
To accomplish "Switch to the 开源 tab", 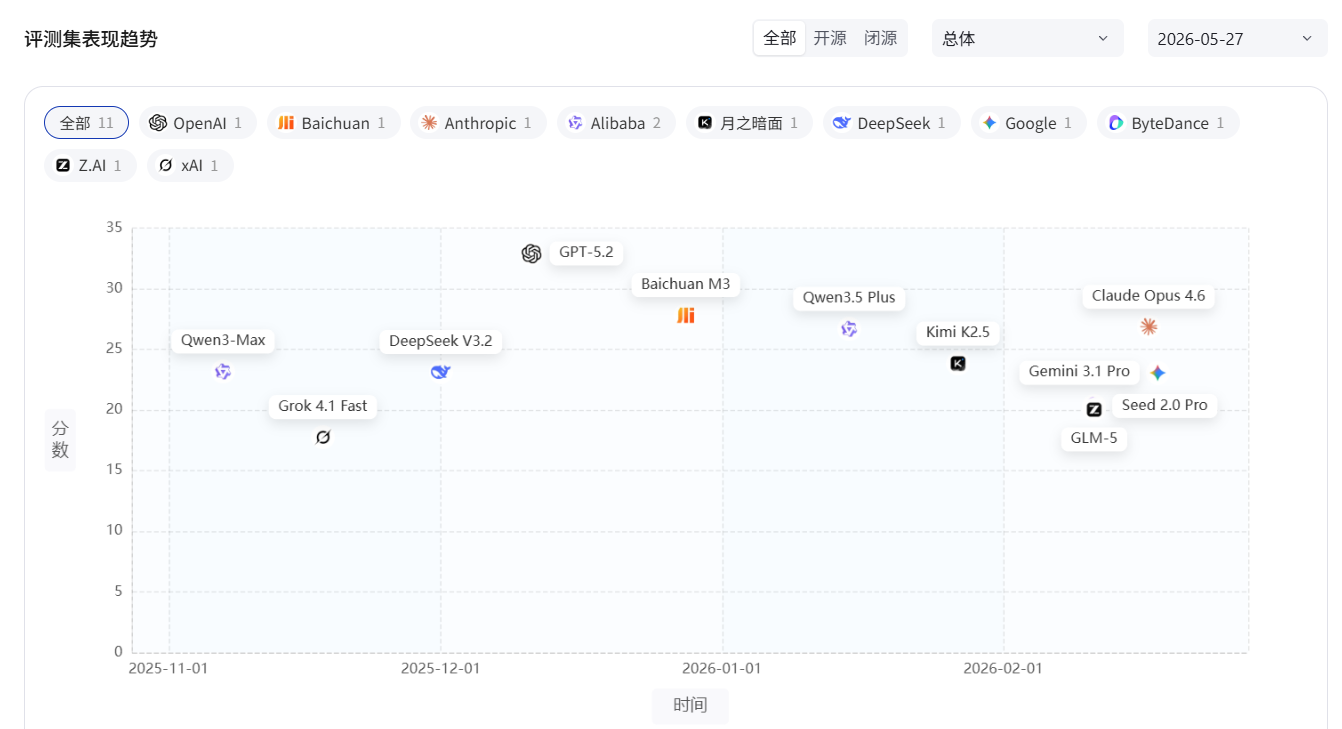I will coord(830,38).
